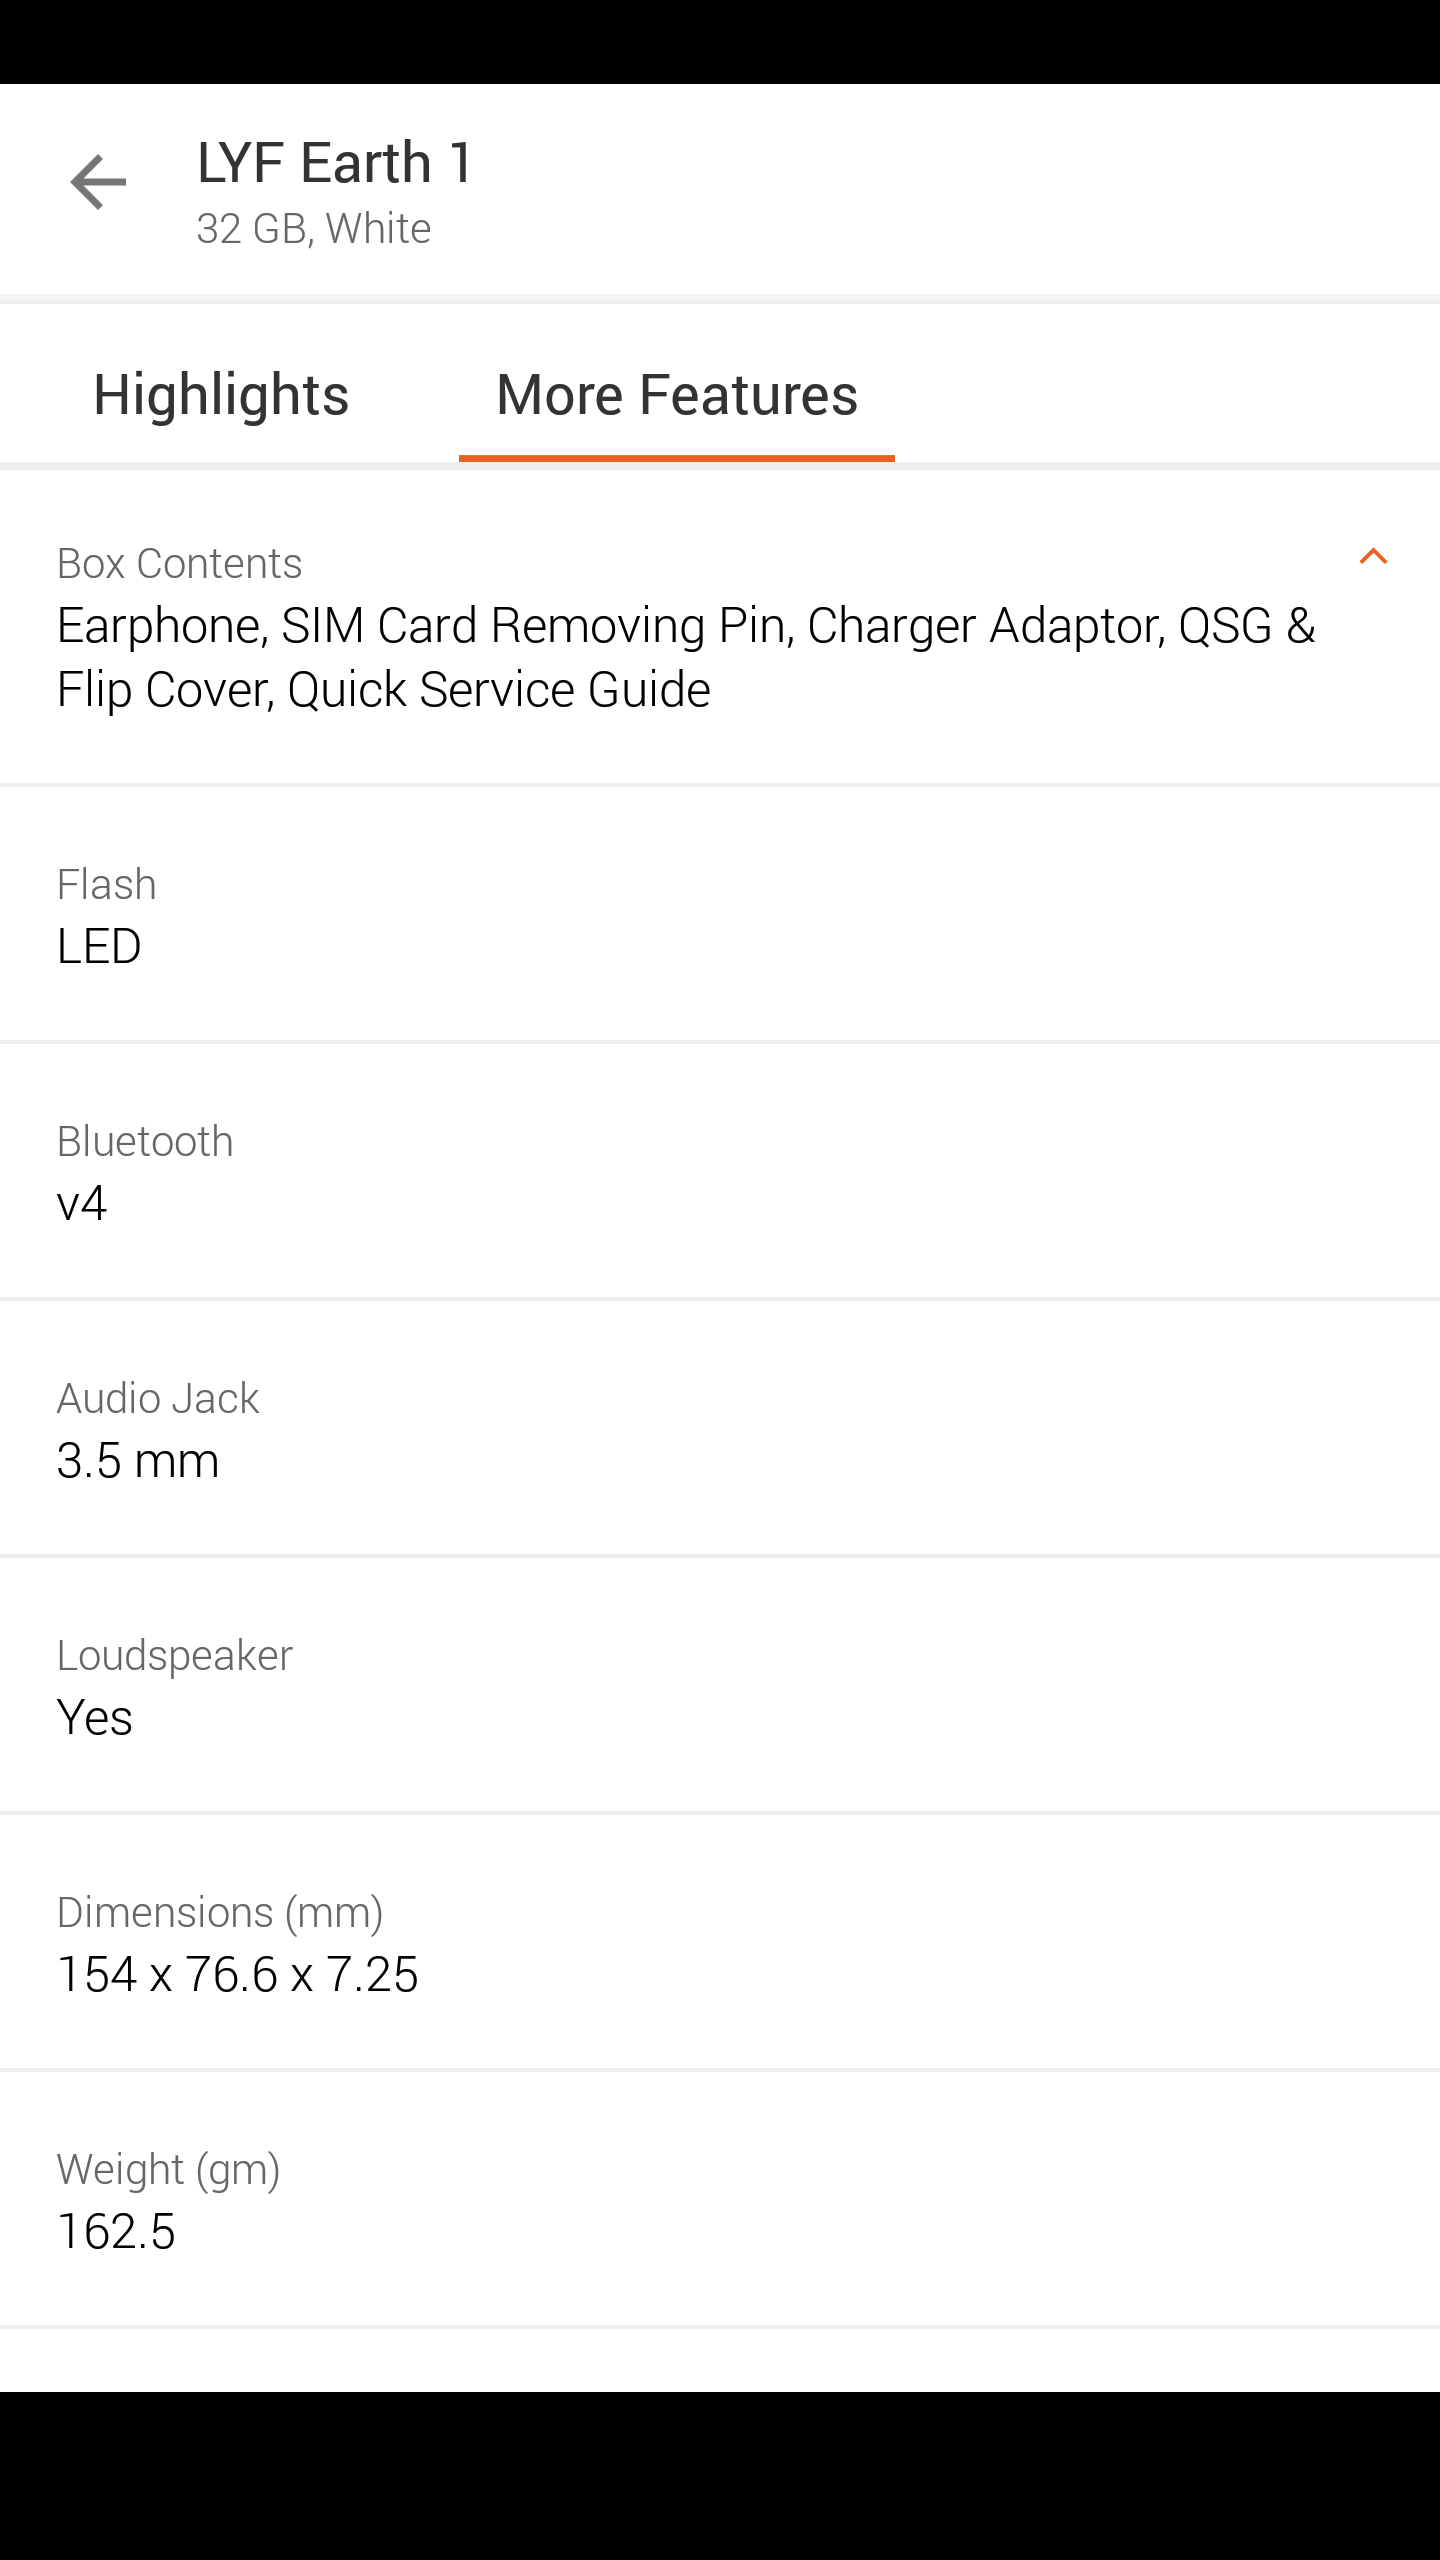The height and width of the screenshot is (2560, 1440).
Task: Go back using the arrow icon
Action: (98, 183)
